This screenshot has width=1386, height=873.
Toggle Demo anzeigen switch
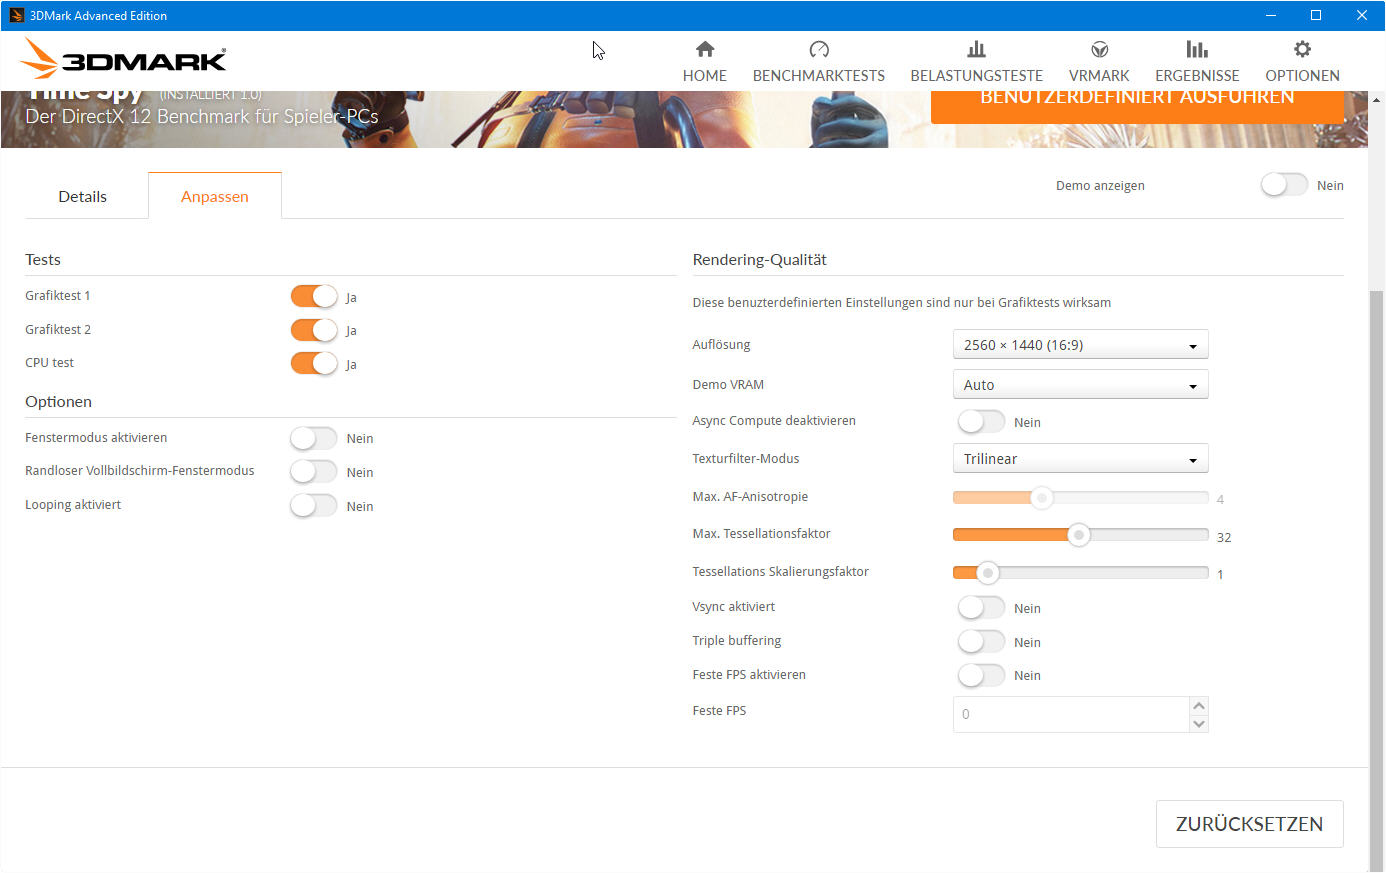[x=1284, y=185]
